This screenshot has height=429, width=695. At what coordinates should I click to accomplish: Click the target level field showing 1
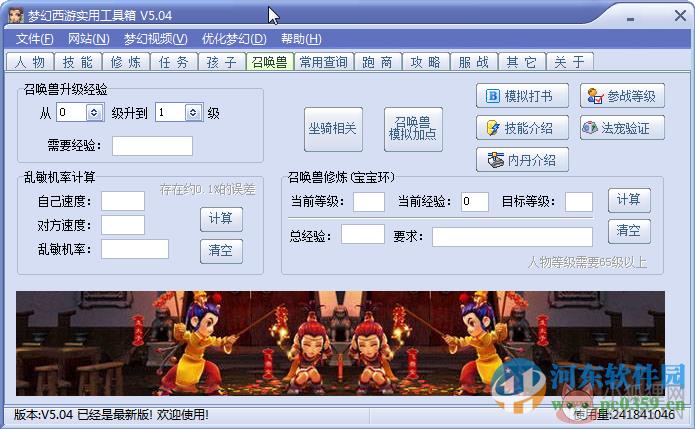pyautogui.click(x=171, y=113)
